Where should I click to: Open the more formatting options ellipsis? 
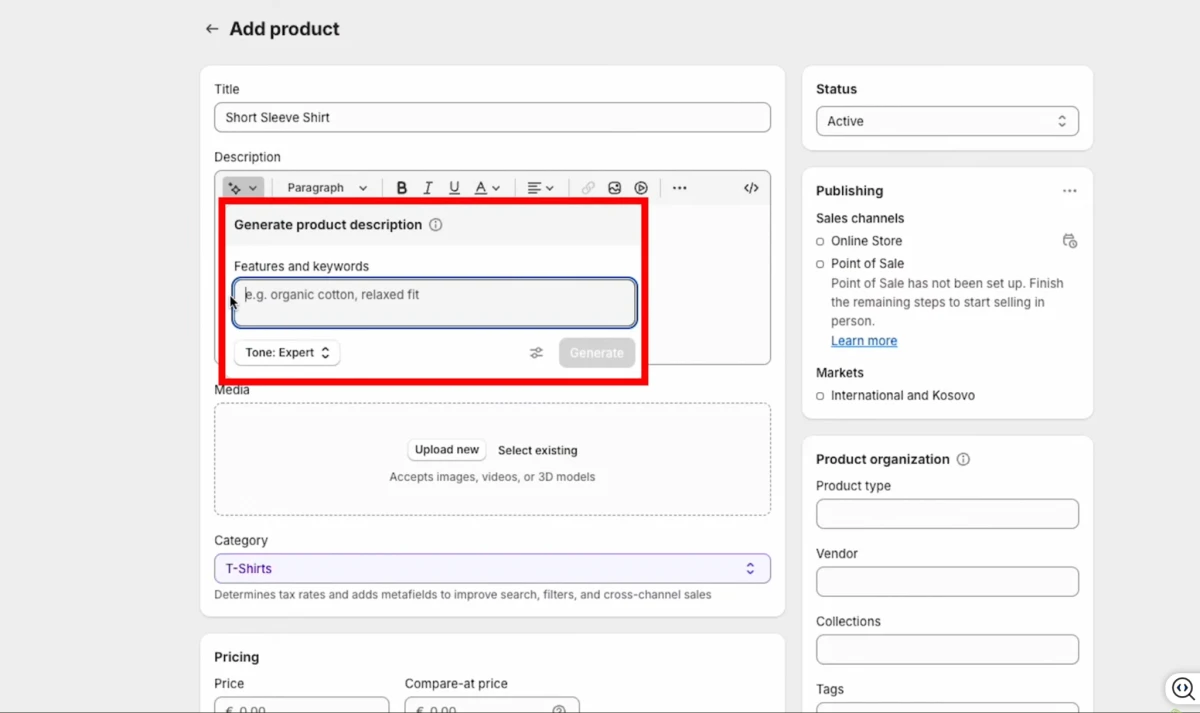coord(680,188)
